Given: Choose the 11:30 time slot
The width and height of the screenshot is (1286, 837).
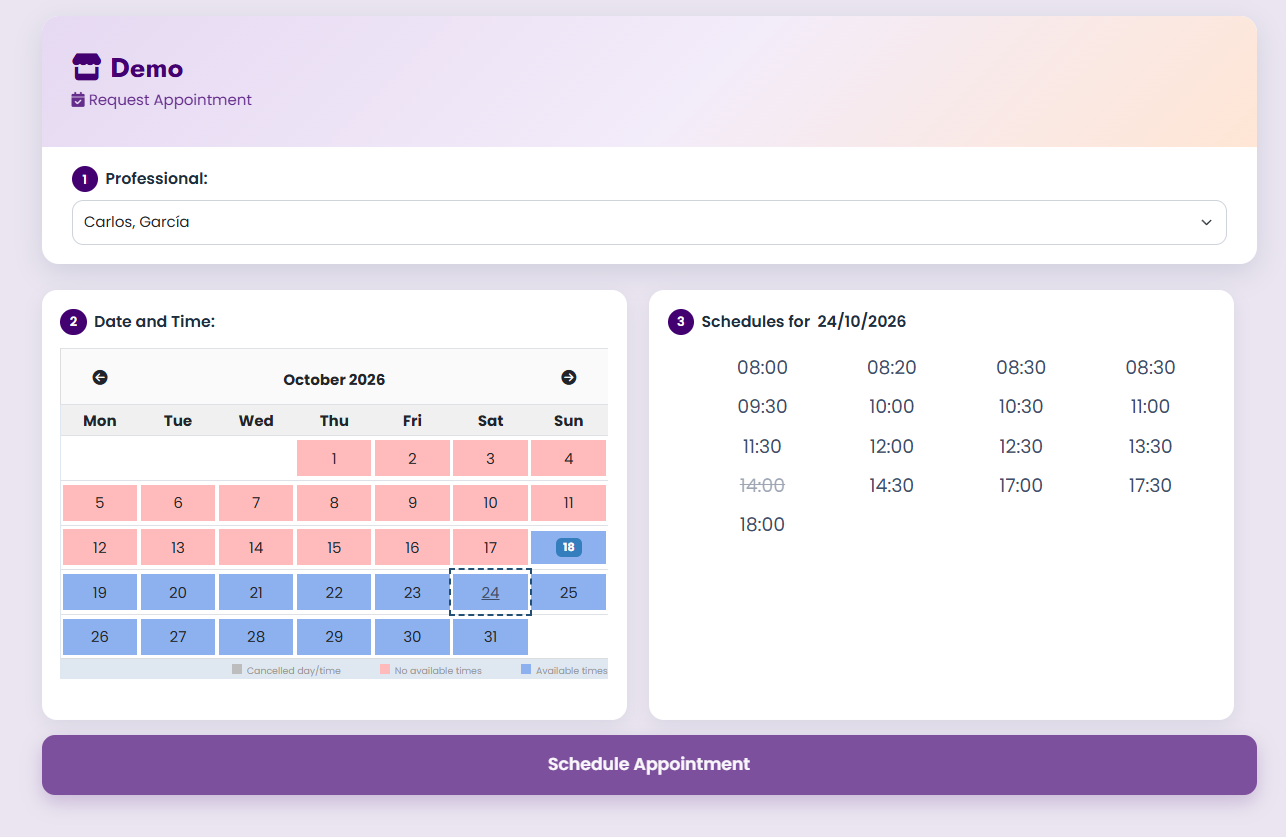Looking at the screenshot, I should tap(762, 447).
